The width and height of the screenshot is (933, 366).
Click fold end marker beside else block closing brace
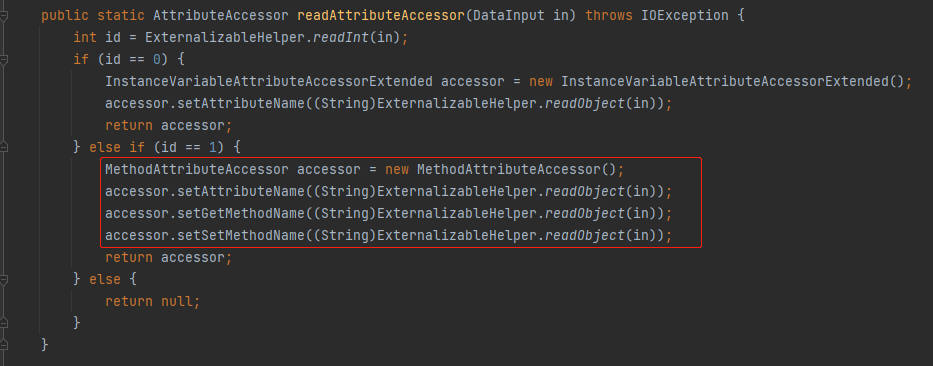(4, 323)
